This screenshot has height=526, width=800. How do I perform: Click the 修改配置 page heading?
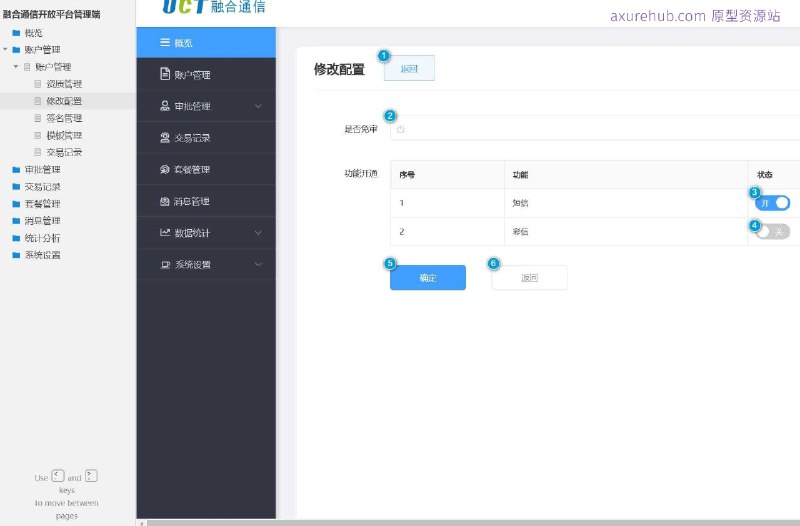click(x=339, y=69)
